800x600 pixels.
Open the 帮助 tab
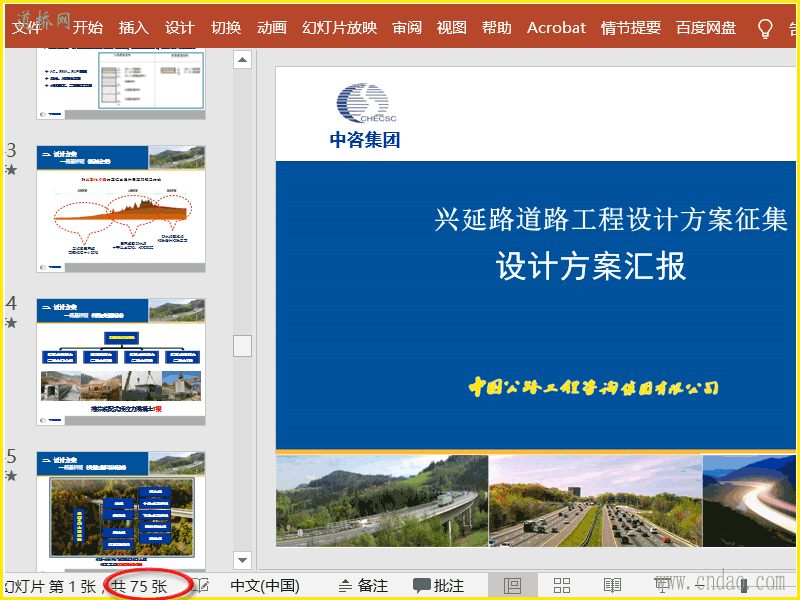tap(496, 28)
